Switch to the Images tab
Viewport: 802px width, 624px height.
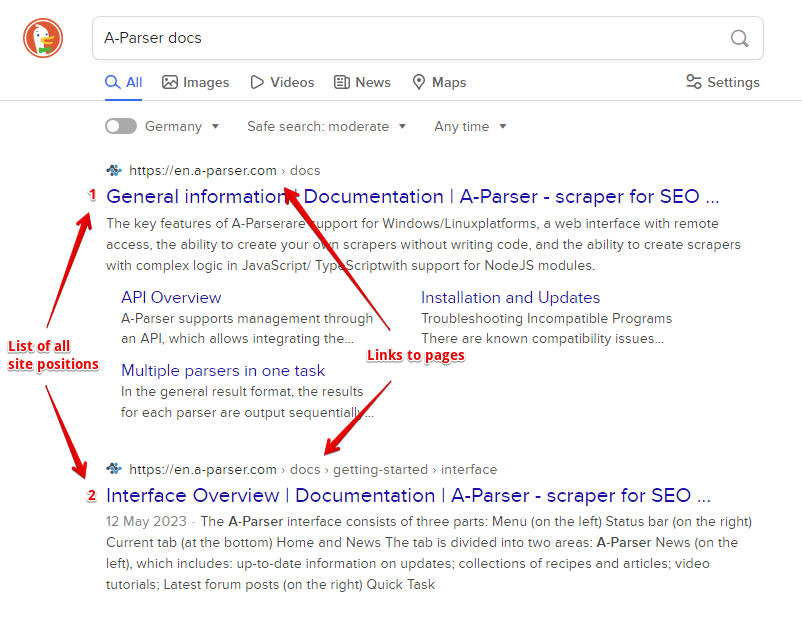196,82
